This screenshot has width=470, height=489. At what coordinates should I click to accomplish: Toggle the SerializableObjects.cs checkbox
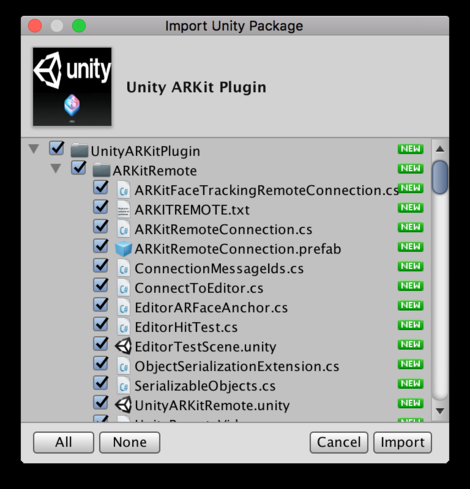point(100,383)
